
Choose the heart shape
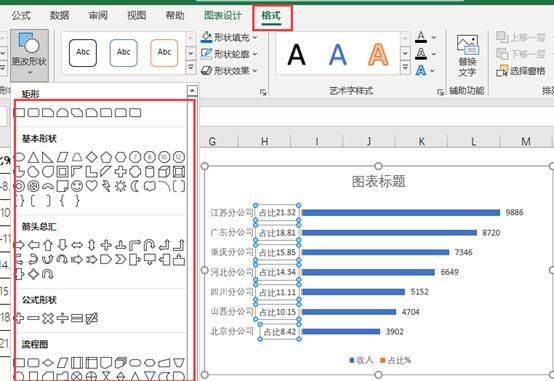tap(92, 186)
